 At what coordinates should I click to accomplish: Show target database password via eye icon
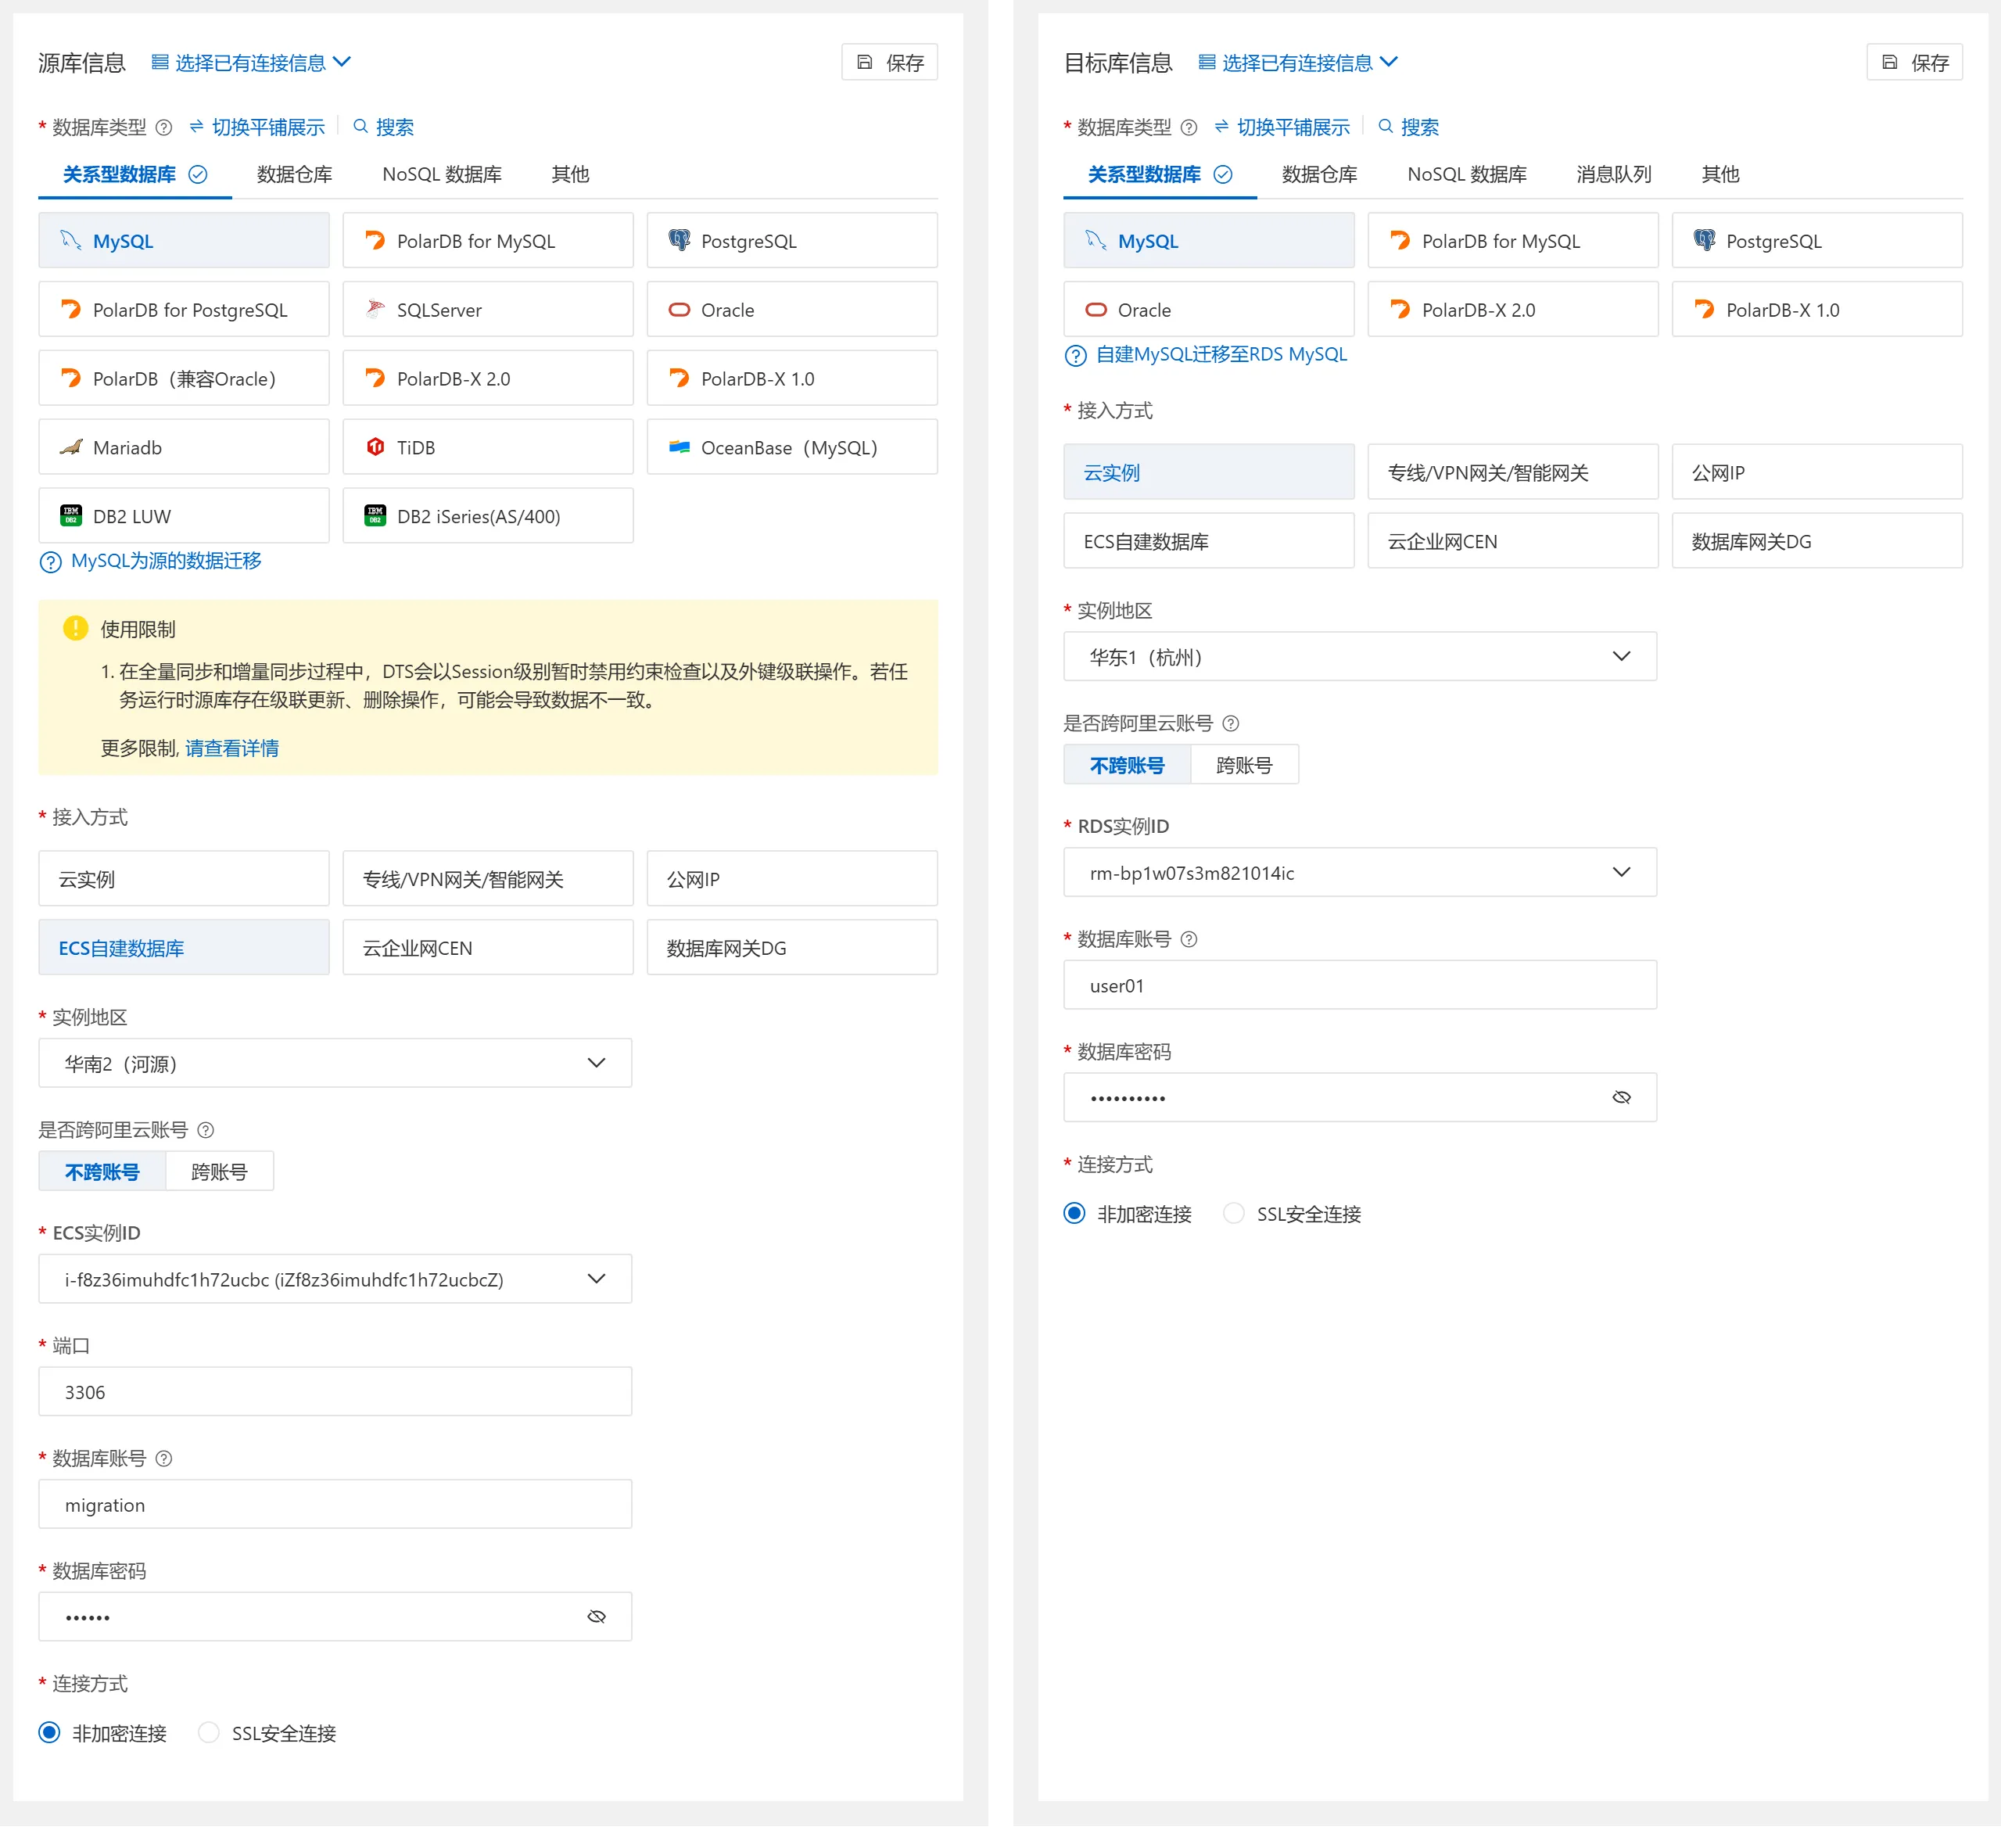1622,1097
